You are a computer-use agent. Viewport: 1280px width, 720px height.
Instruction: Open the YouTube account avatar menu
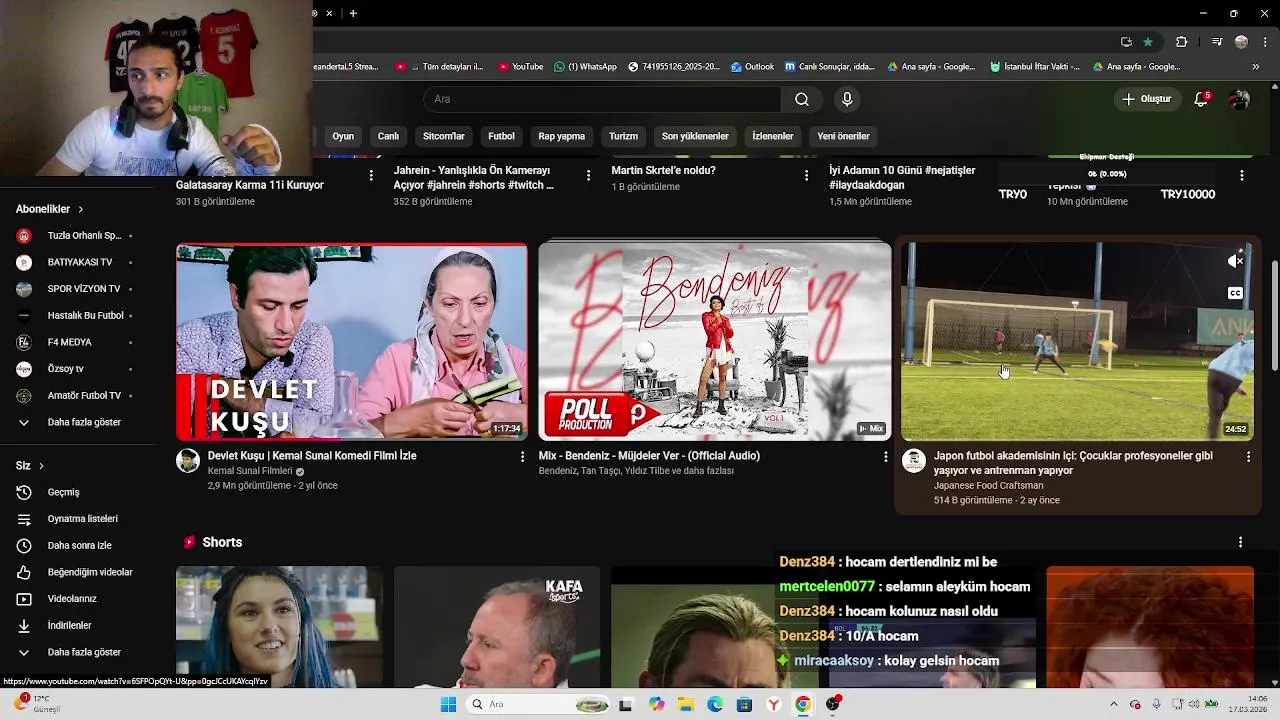[1239, 99]
